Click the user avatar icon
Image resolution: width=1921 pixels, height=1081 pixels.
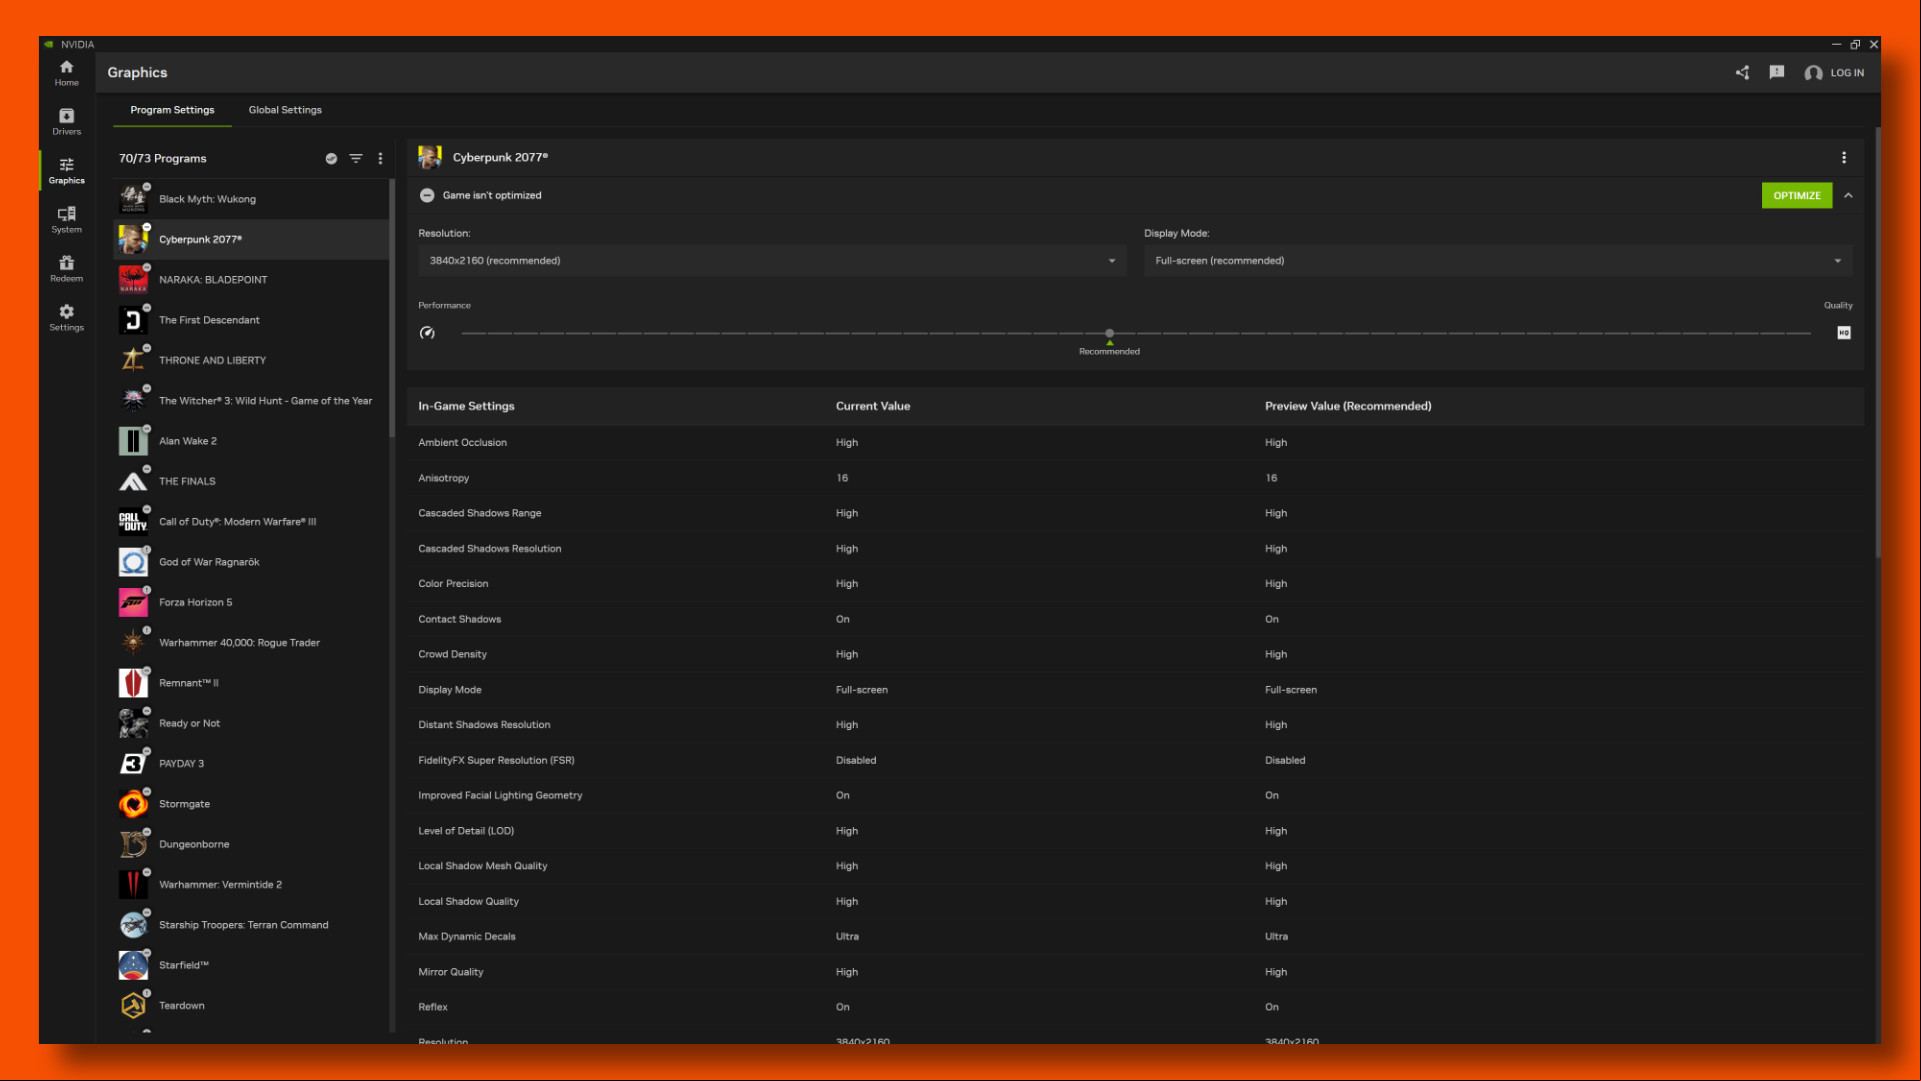1813,73
